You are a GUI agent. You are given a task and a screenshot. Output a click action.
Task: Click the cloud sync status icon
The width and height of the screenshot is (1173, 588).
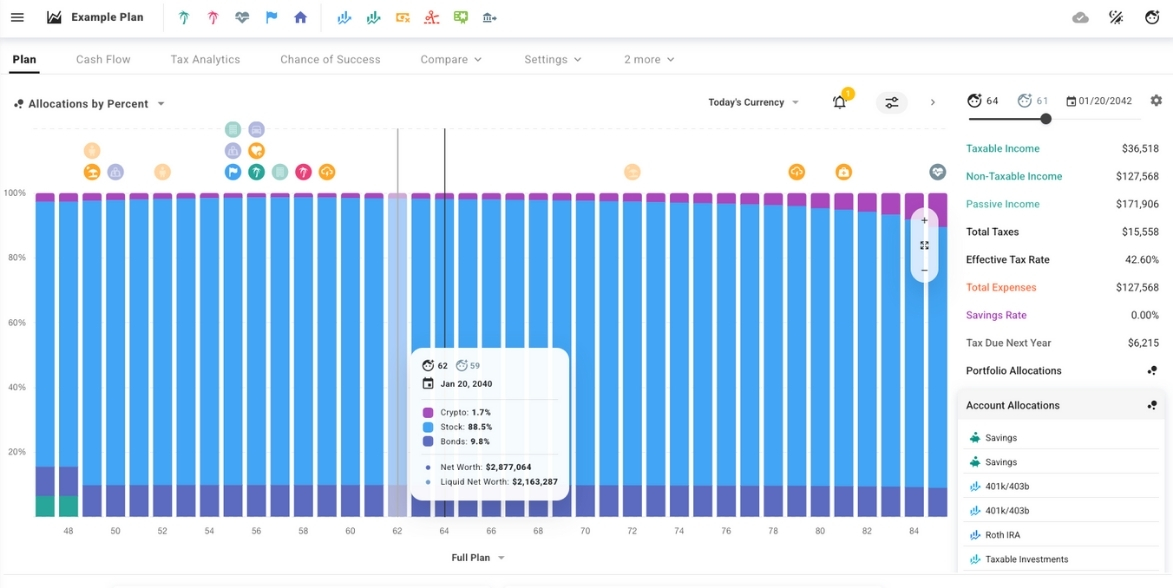point(1080,18)
